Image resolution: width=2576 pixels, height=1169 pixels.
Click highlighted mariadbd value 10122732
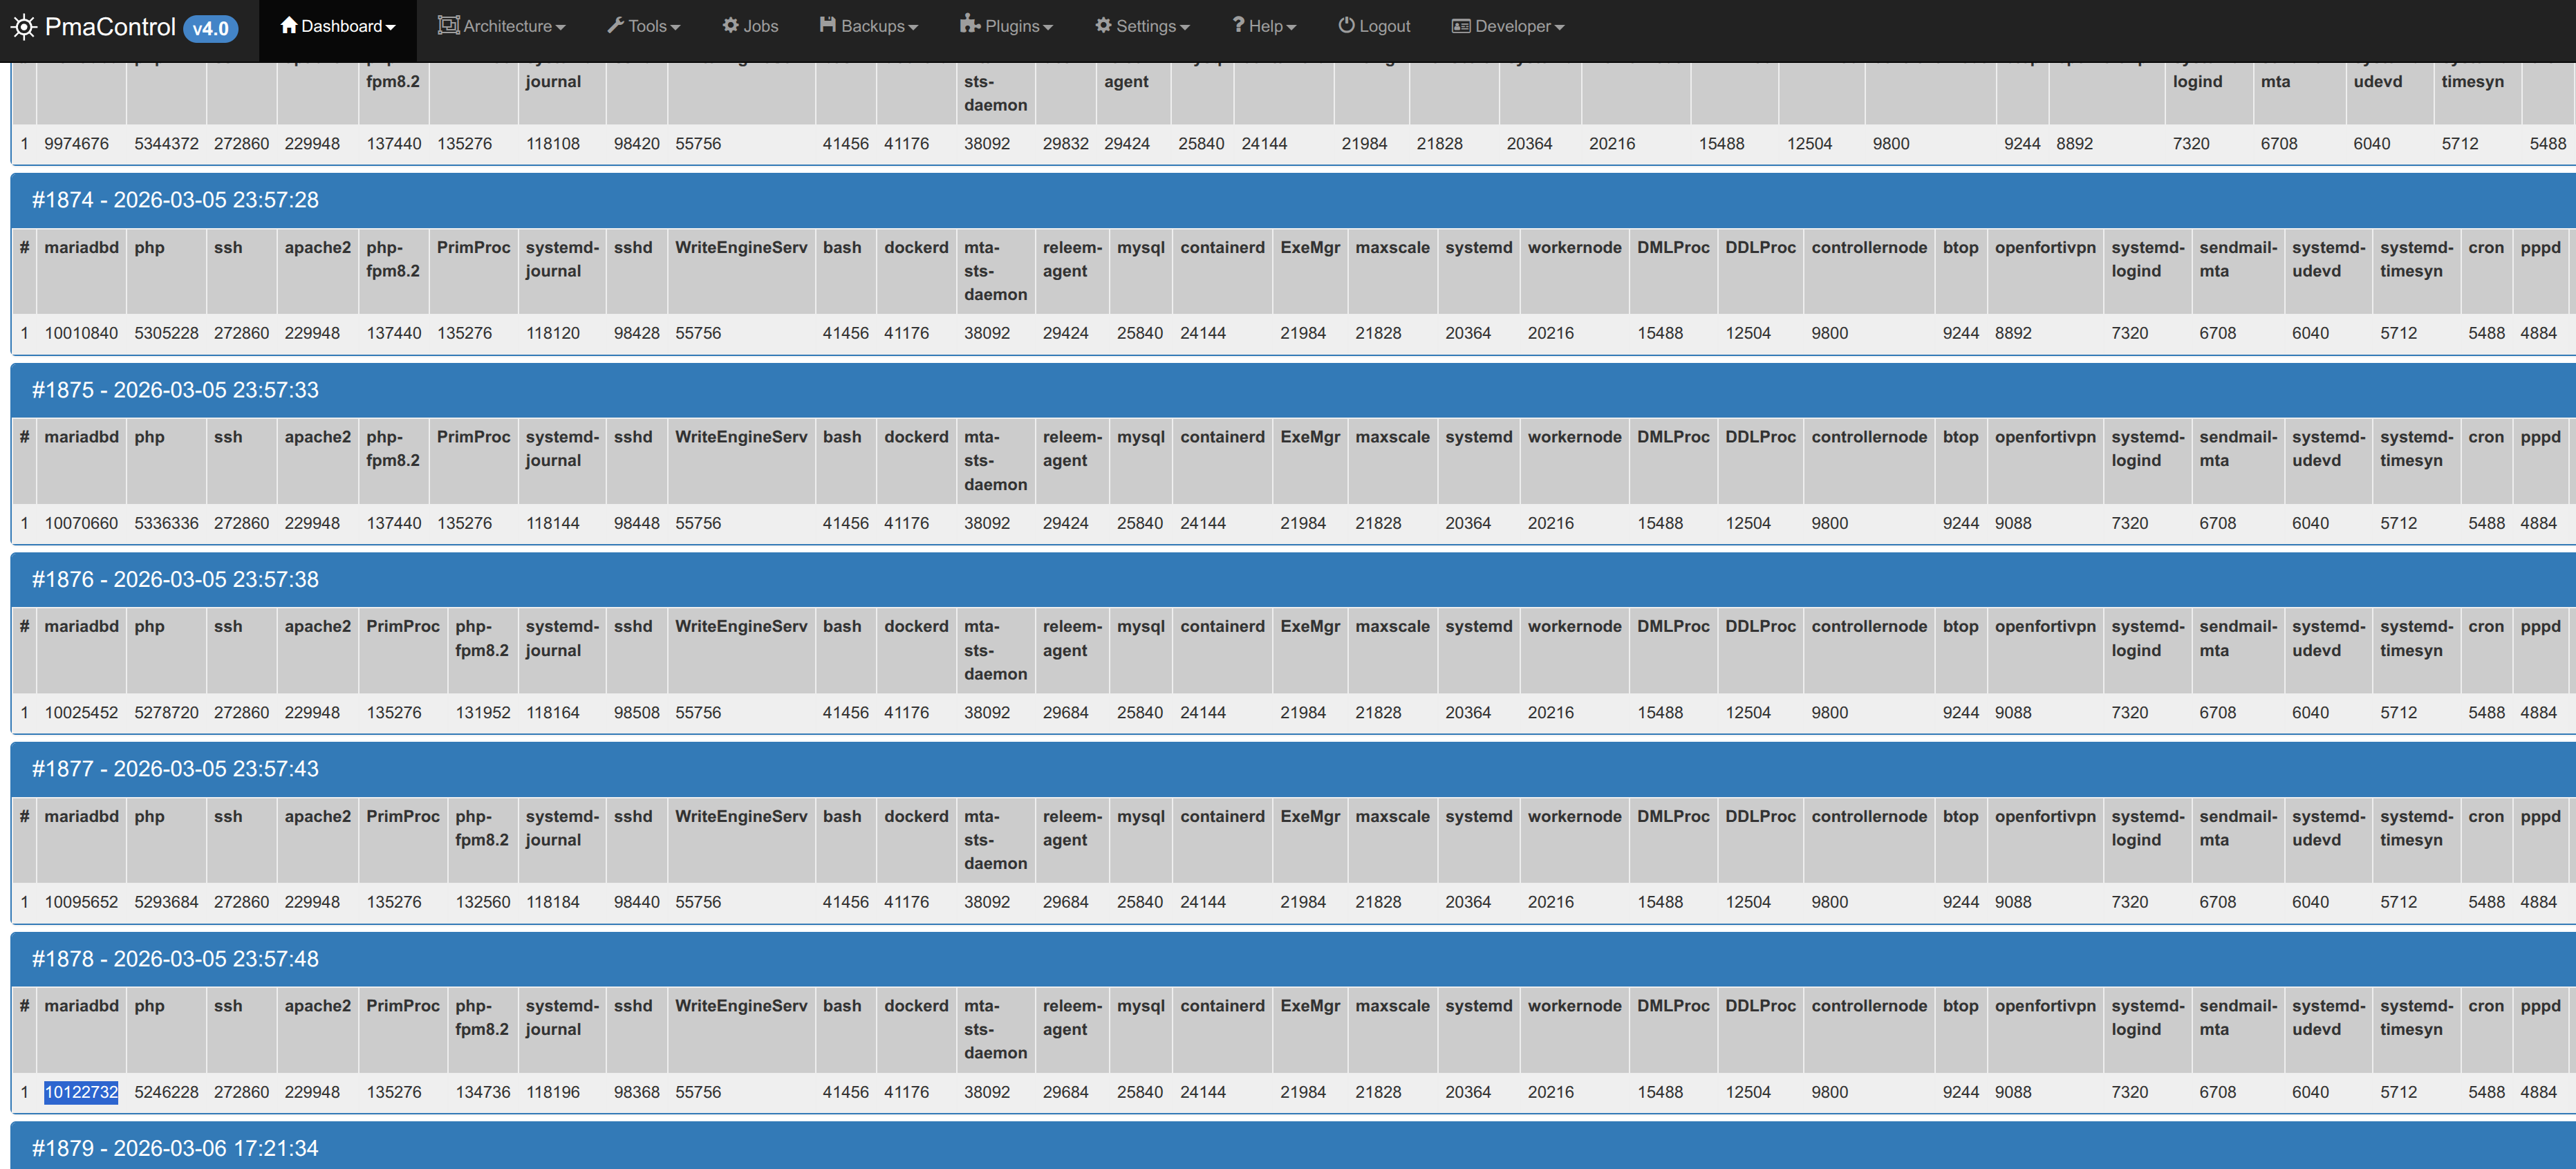(x=81, y=1092)
